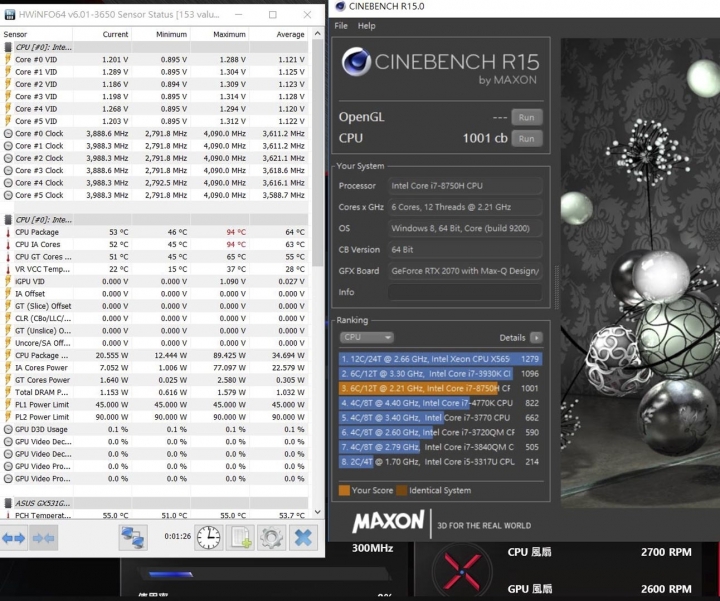Click the HWiNFO64 title bar app icon

(x=9, y=15)
